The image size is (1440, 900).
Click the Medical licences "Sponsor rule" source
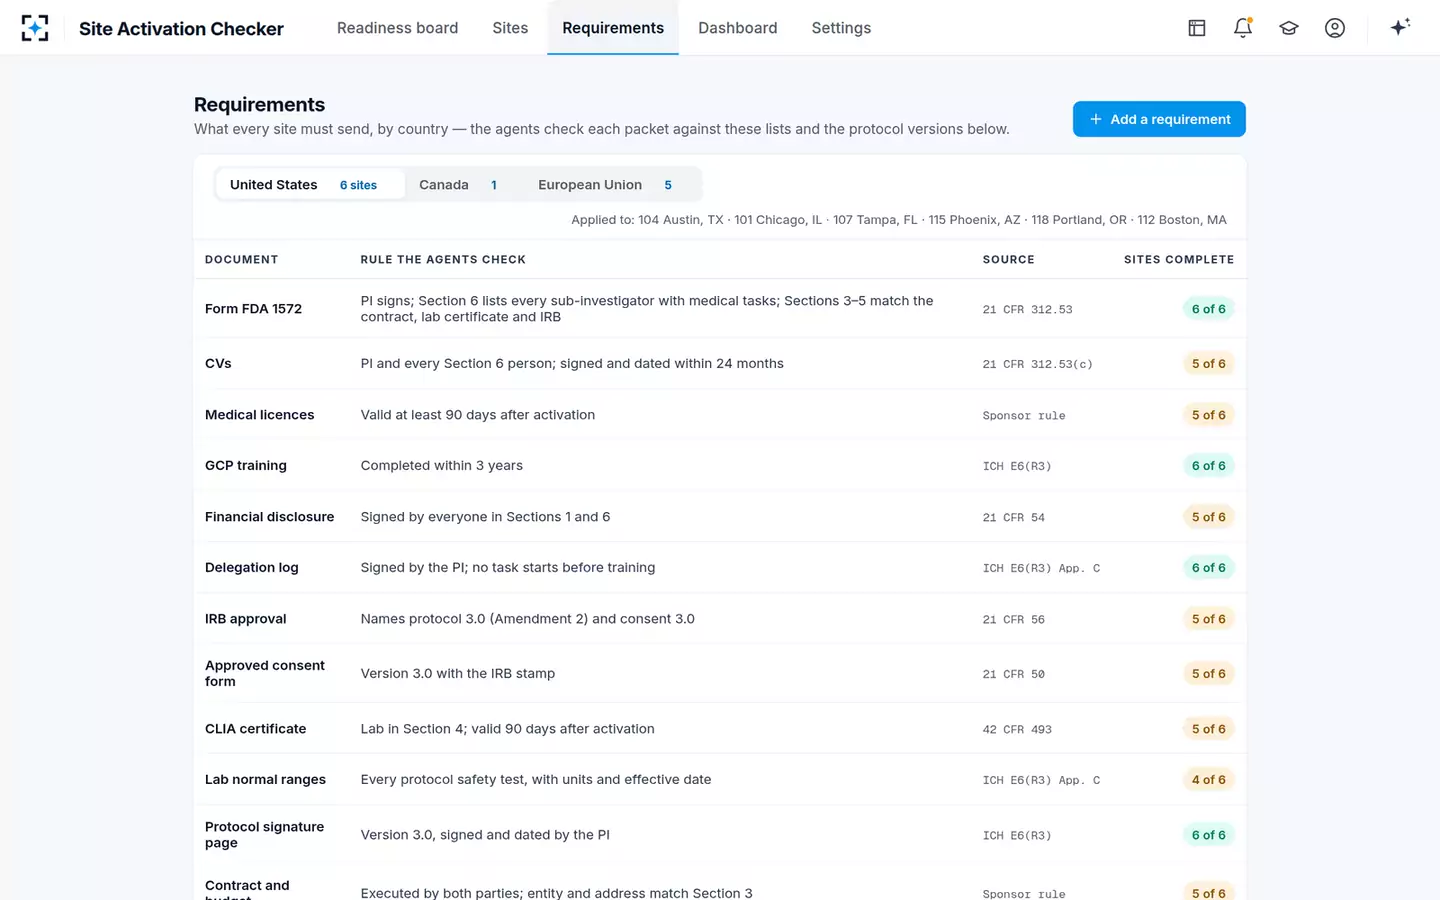point(1024,416)
